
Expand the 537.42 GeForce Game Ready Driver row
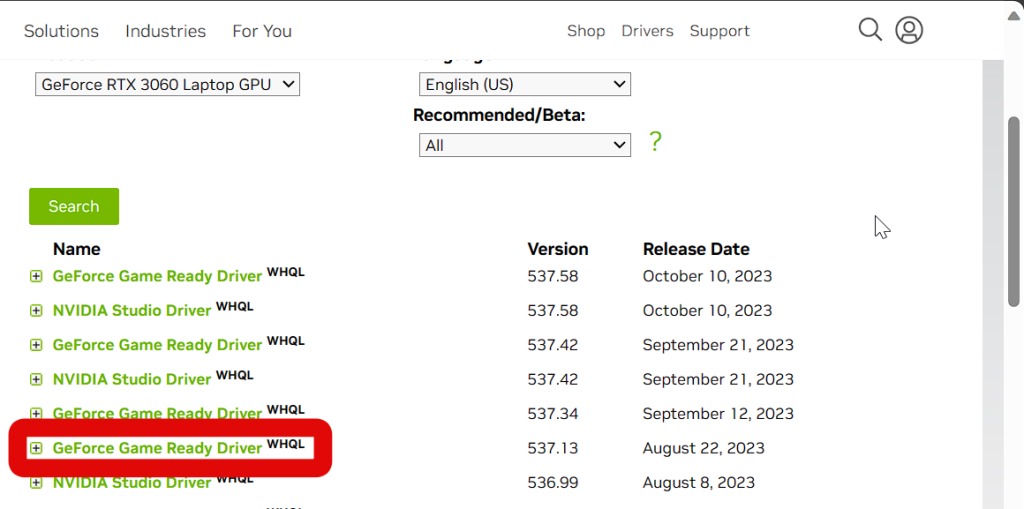[x=36, y=345]
